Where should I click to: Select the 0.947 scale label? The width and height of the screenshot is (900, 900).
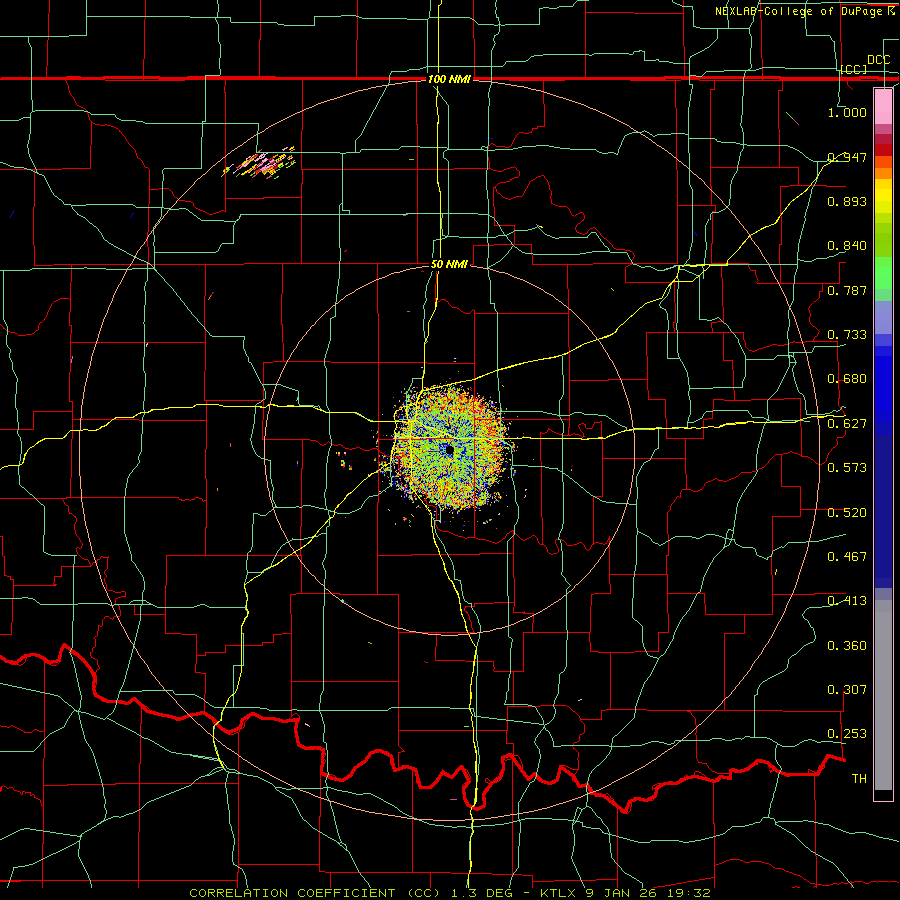pos(847,157)
